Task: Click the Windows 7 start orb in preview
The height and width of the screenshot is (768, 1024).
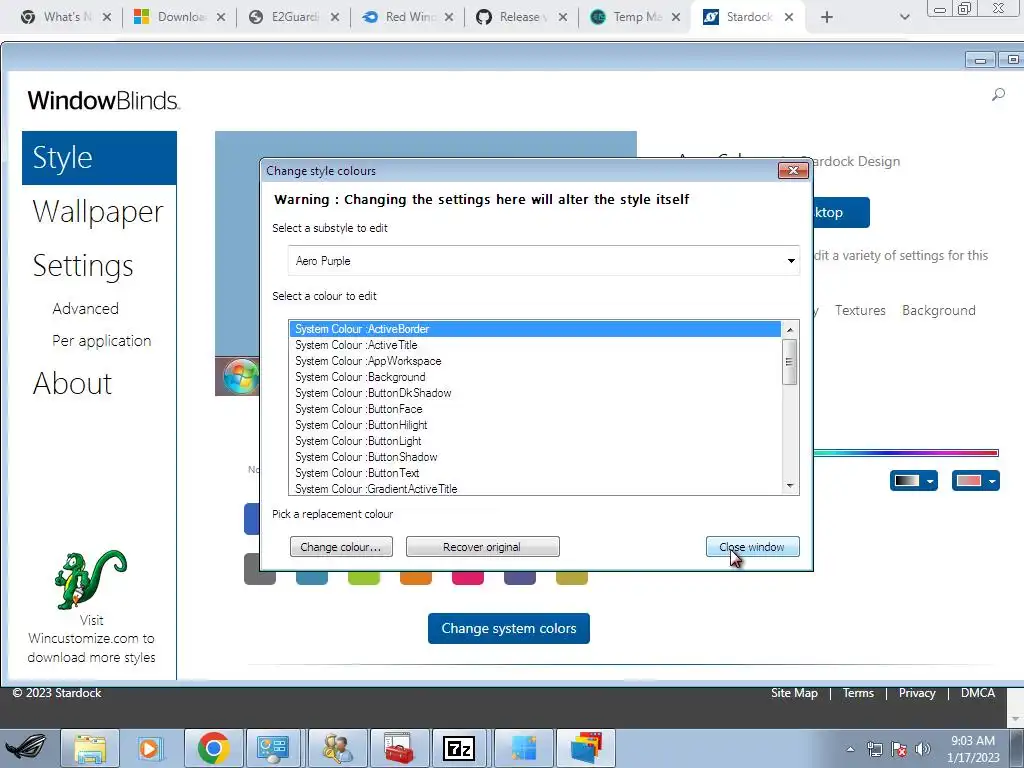Action: click(x=240, y=377)
